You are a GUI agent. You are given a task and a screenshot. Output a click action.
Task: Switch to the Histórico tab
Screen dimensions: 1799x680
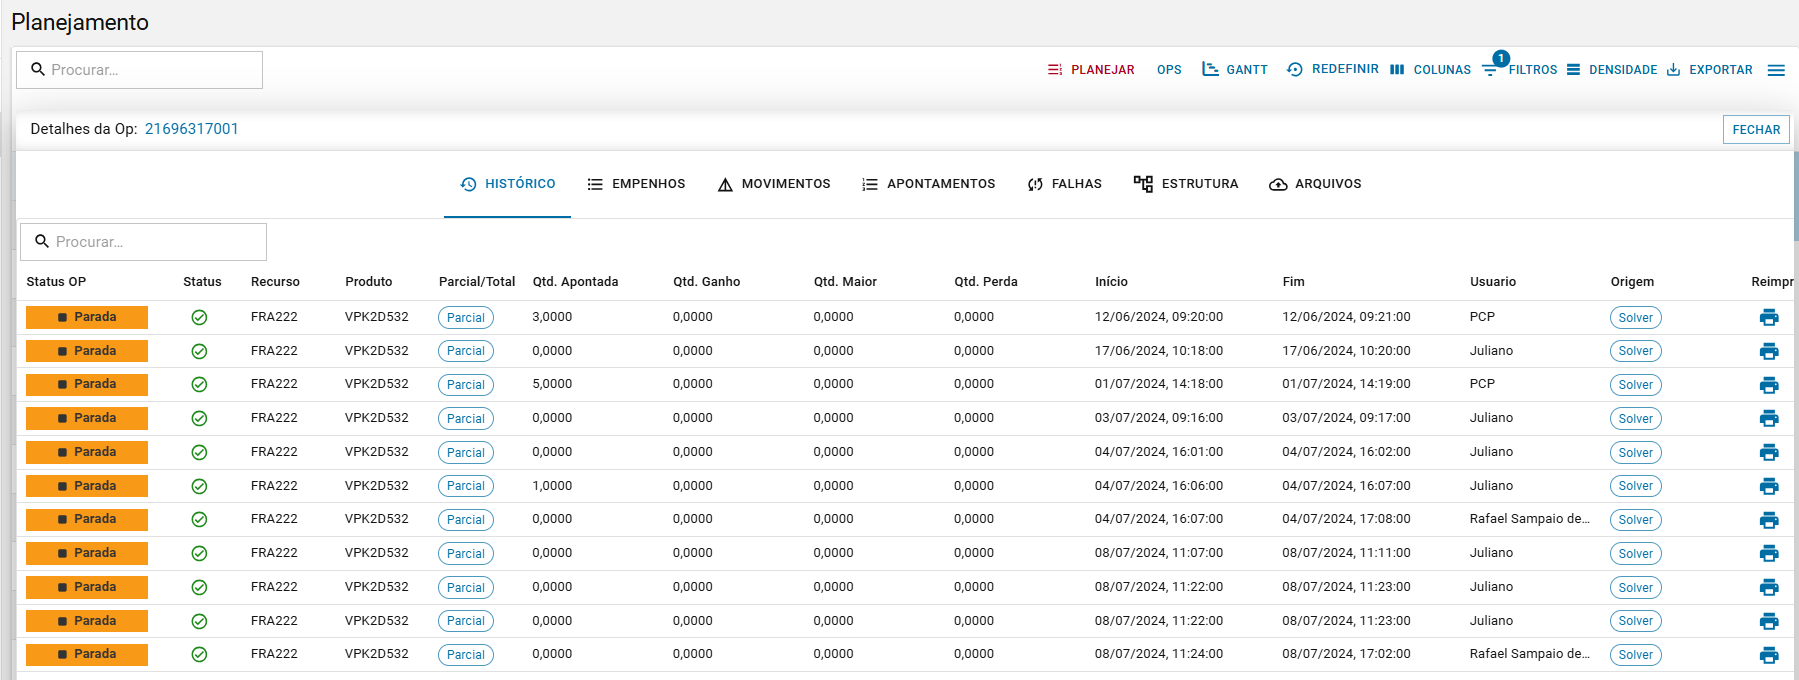pyautogui.click(x=508, y=184)
